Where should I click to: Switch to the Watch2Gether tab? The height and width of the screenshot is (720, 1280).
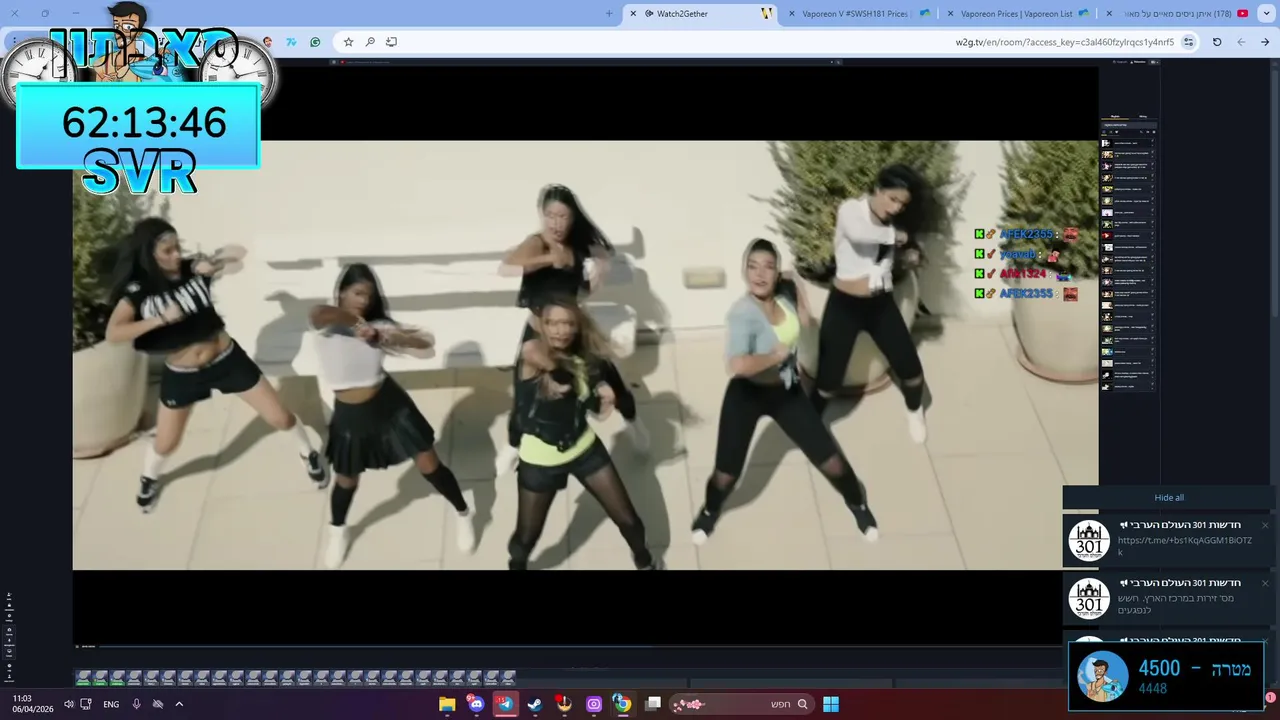coord(700,14)
